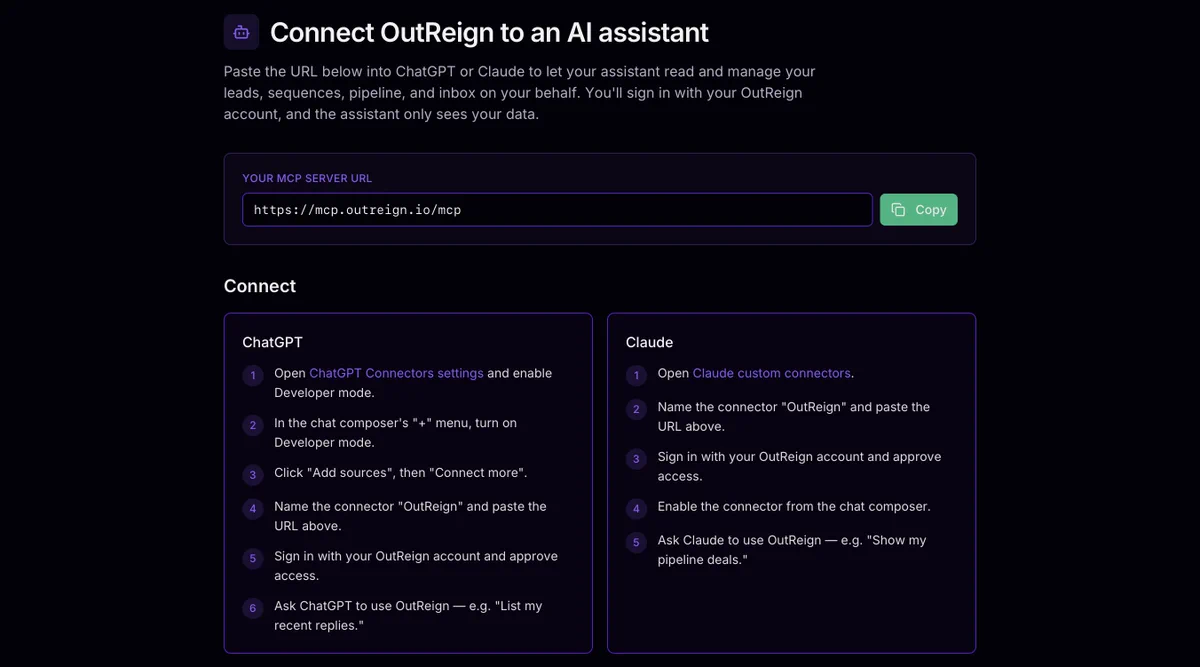Screen dimensions: 1200x667
Task: Click Claude step 'Enable the connector from the chat composer'
Action: [794, 507]
